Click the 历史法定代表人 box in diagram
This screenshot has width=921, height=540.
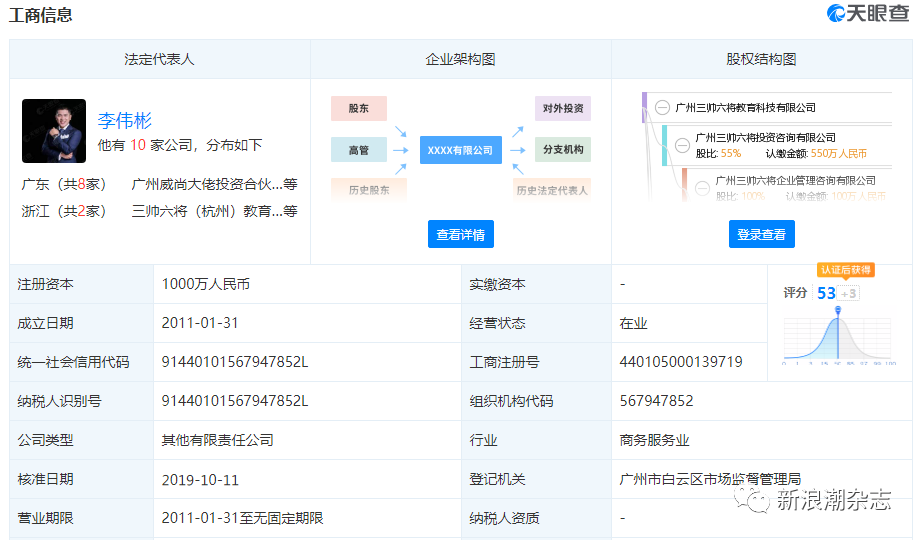(x=552, y=190)
